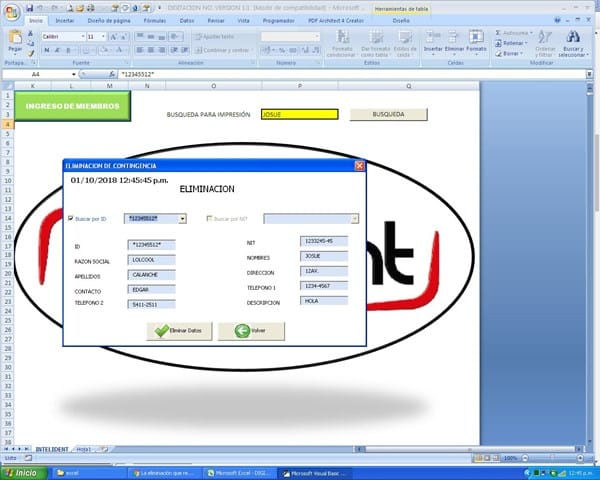
Task: Click the center alignment icon
Action: (151, 50)
